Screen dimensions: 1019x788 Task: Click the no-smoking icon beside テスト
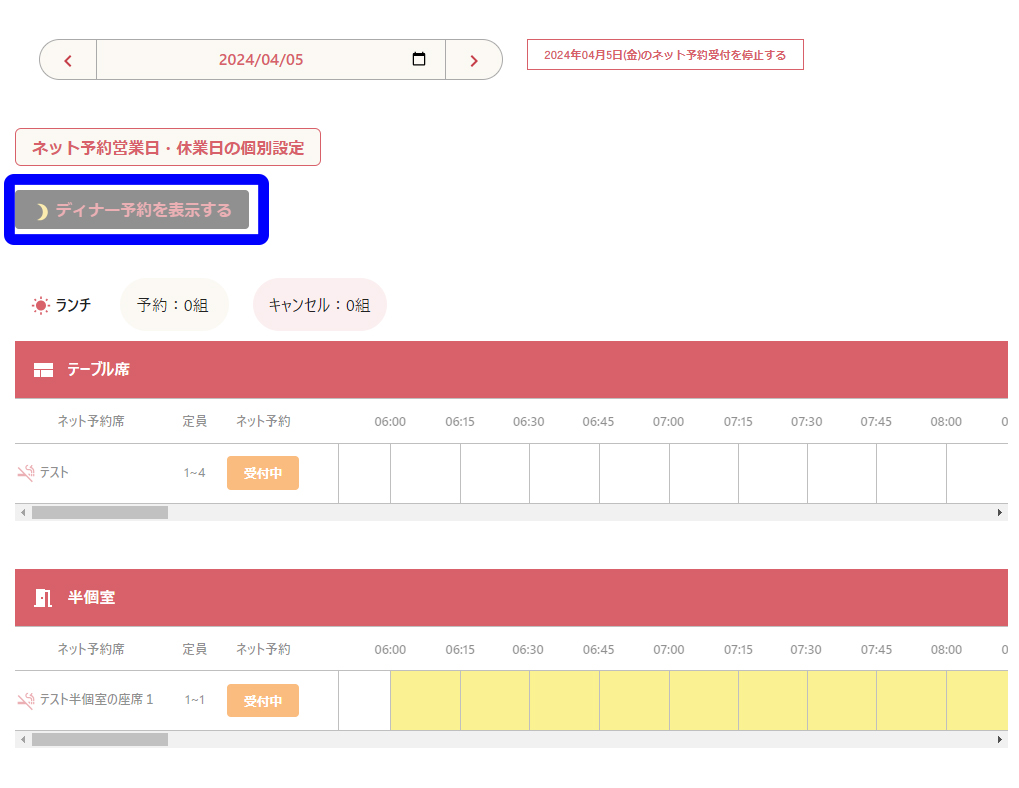point(26,473)
